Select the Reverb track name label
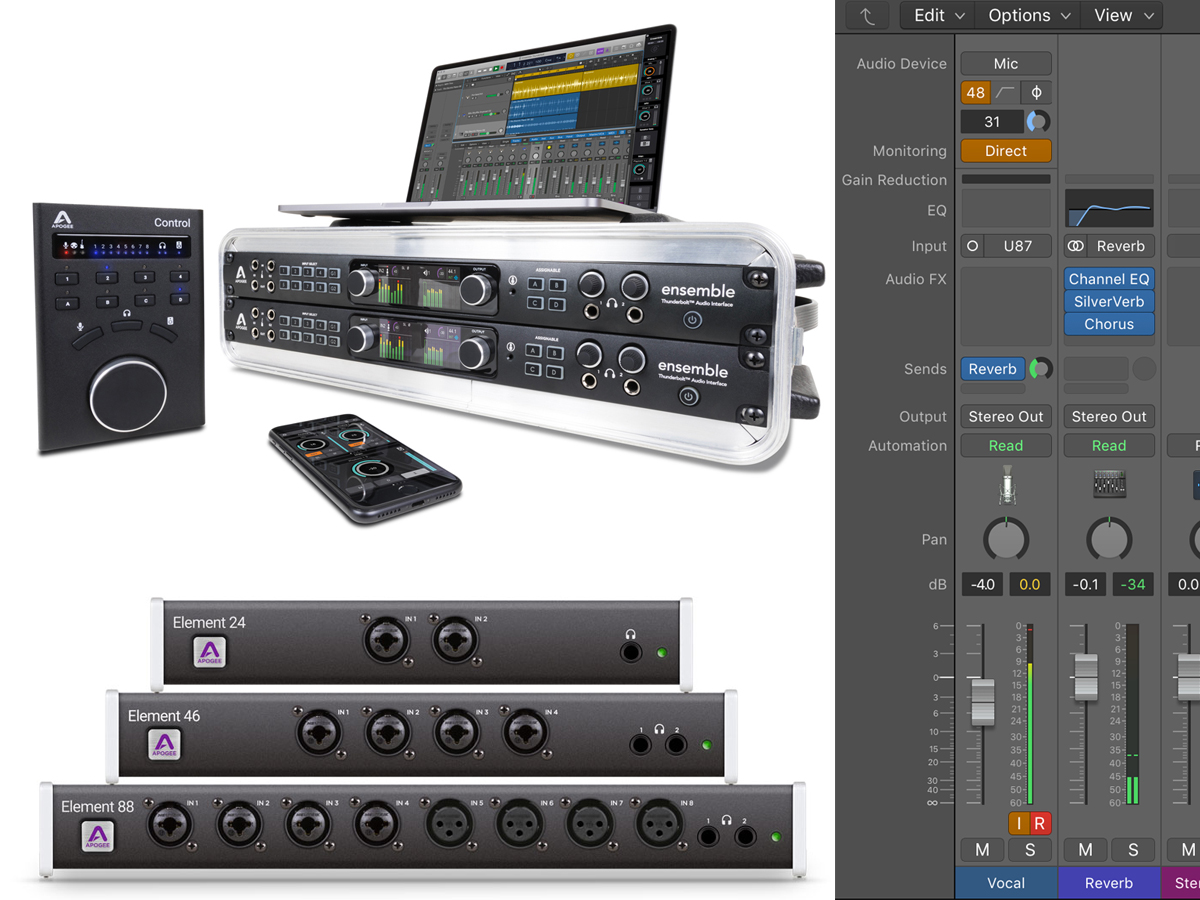 [x=1109, y=883]
